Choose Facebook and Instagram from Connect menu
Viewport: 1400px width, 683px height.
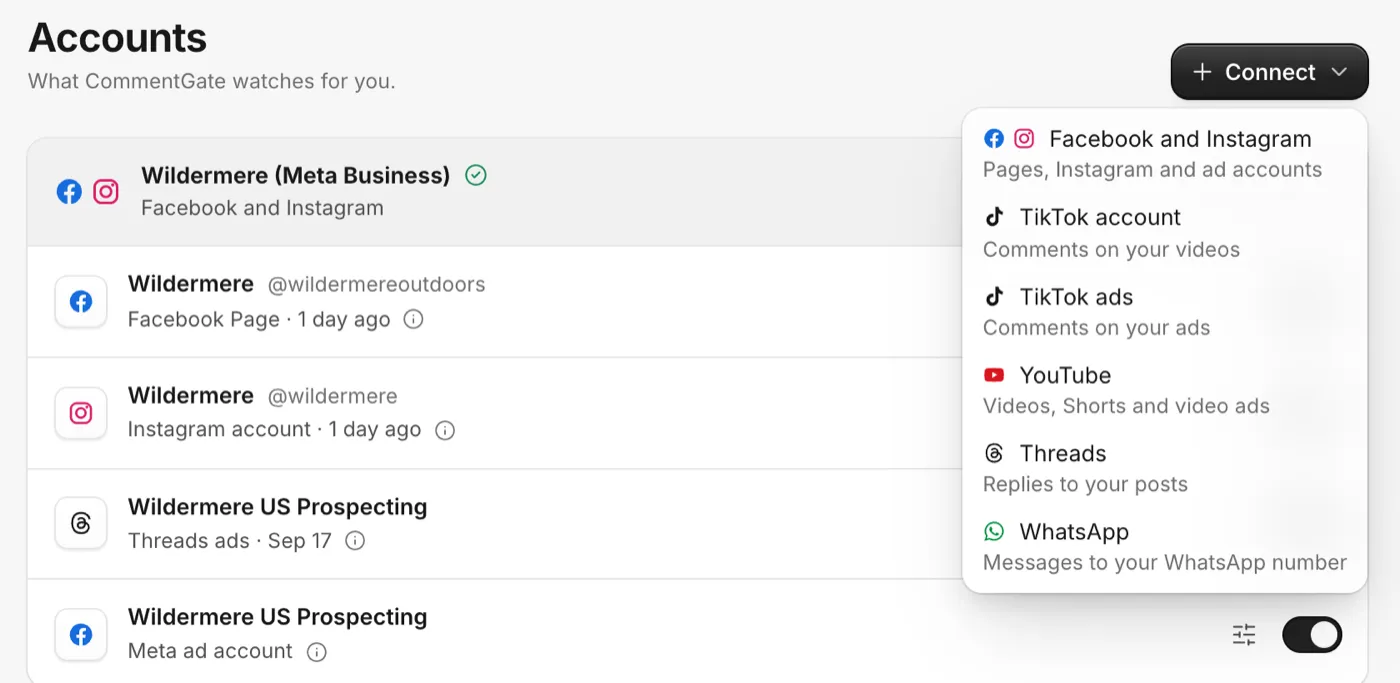1164,154
